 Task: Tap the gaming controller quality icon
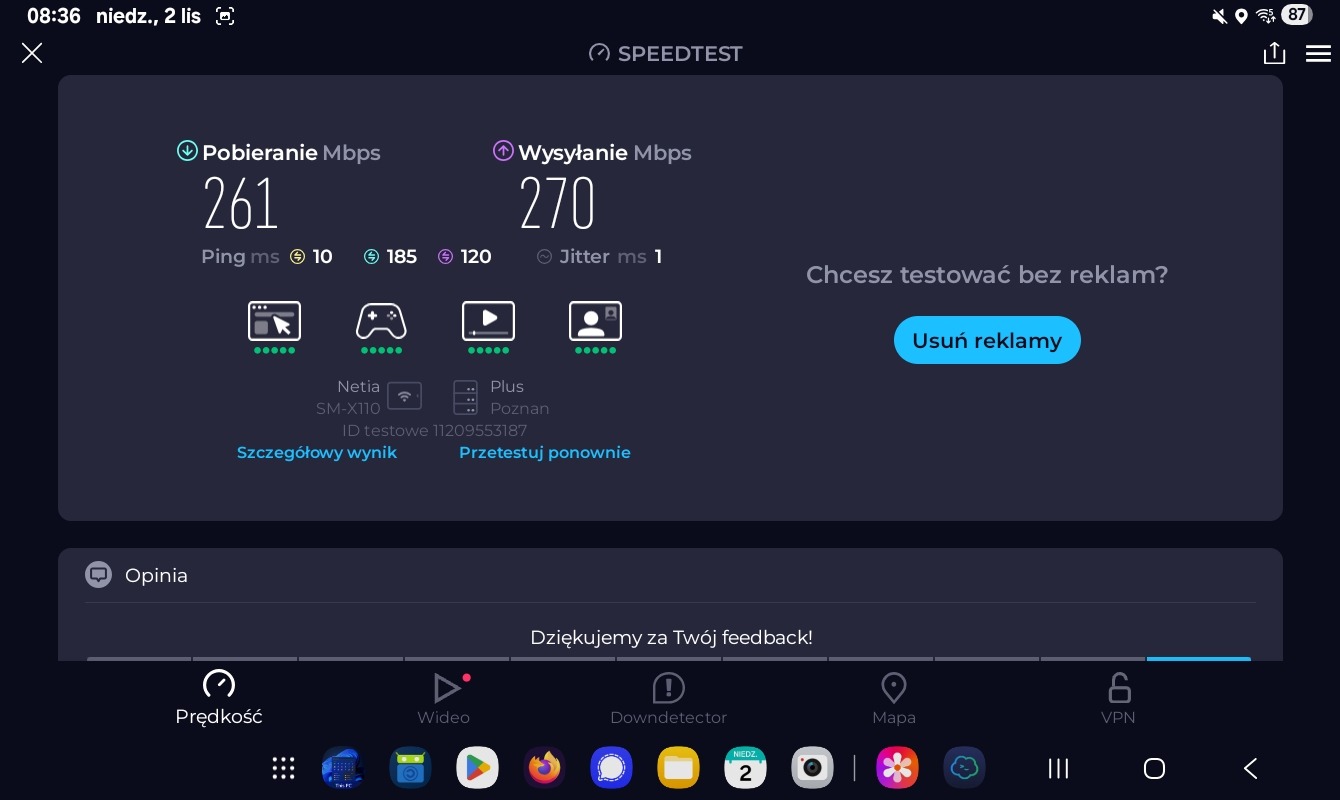381,322
